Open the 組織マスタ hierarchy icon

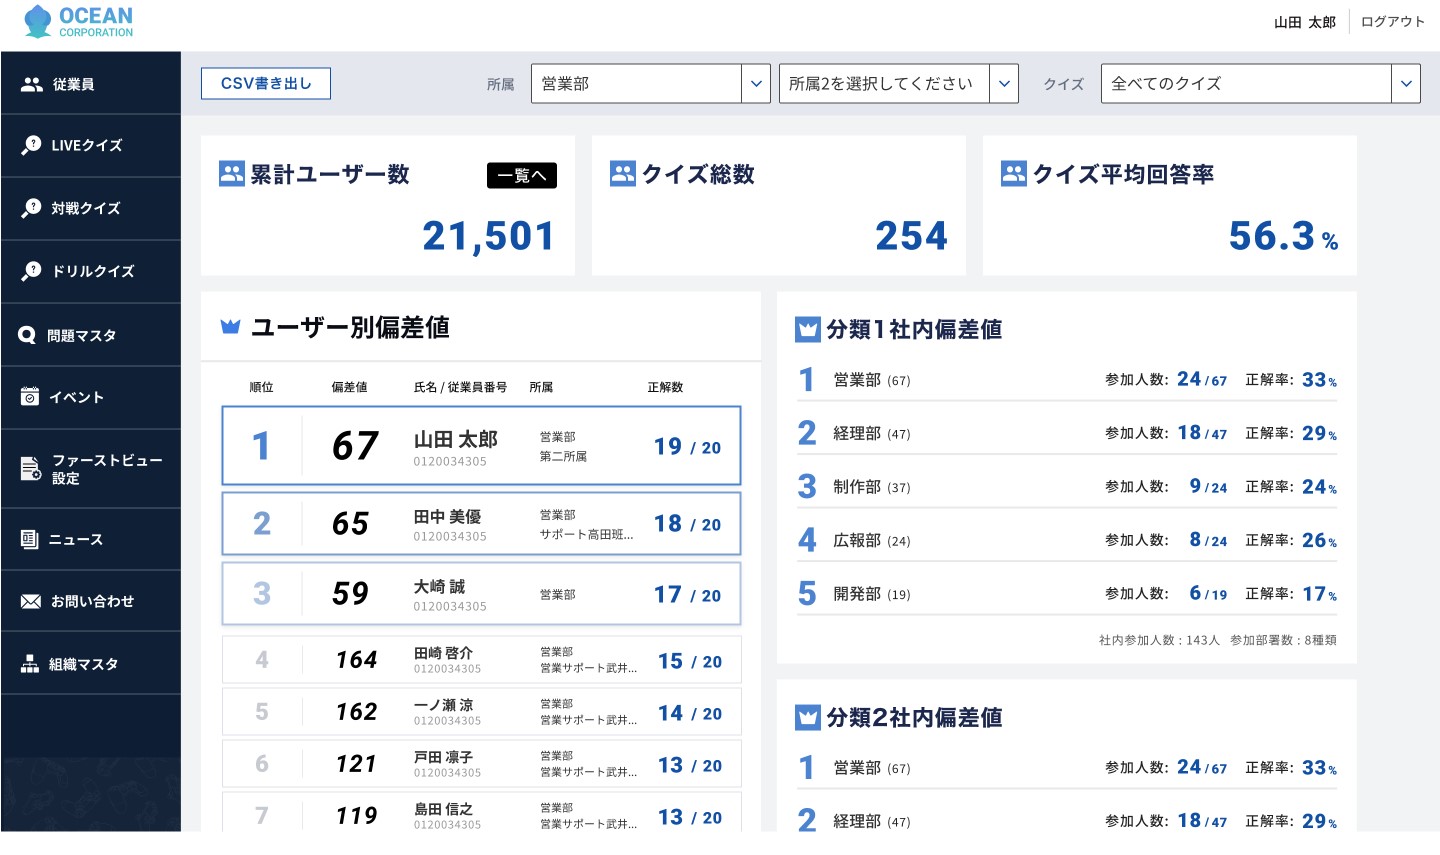(30, 664)
